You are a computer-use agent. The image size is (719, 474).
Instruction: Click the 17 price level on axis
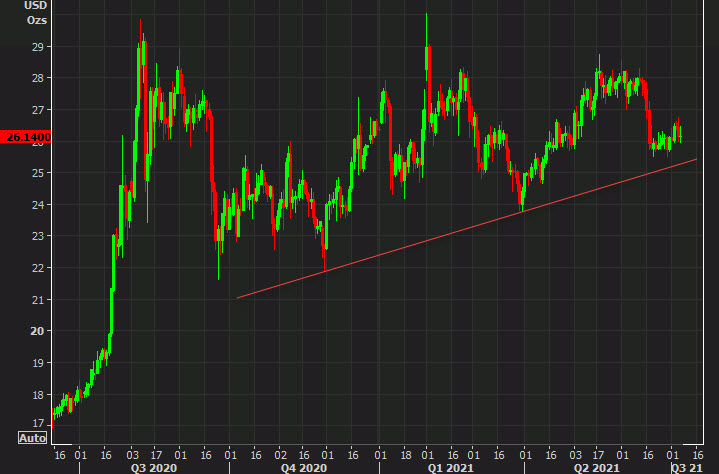click(x=39, y=426)
